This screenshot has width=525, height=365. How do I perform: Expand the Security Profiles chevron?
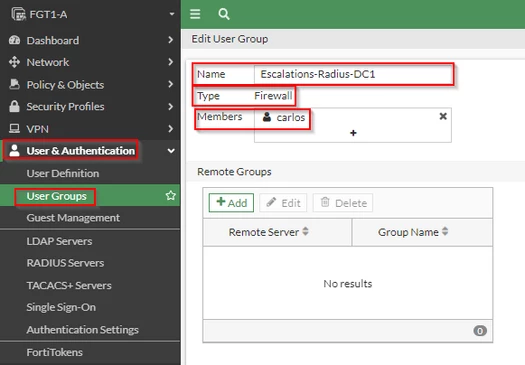(170, 106)
